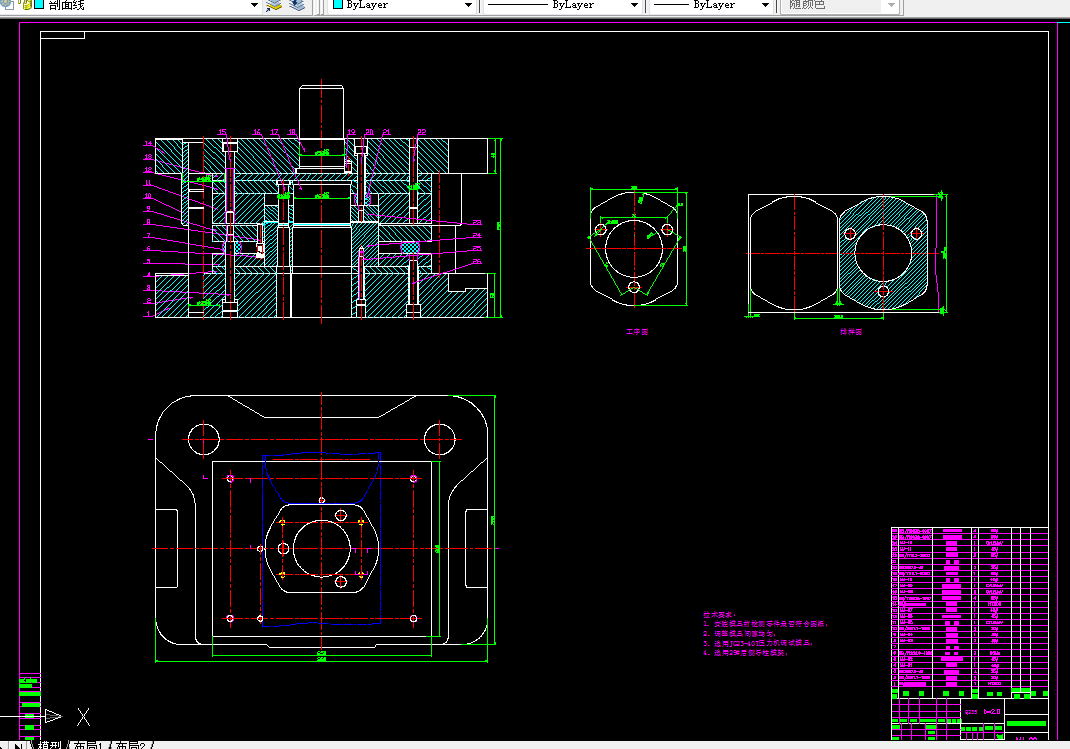Select part balloon number 22
Screen dimensions: 1070x749
click(x=422, y=132)
